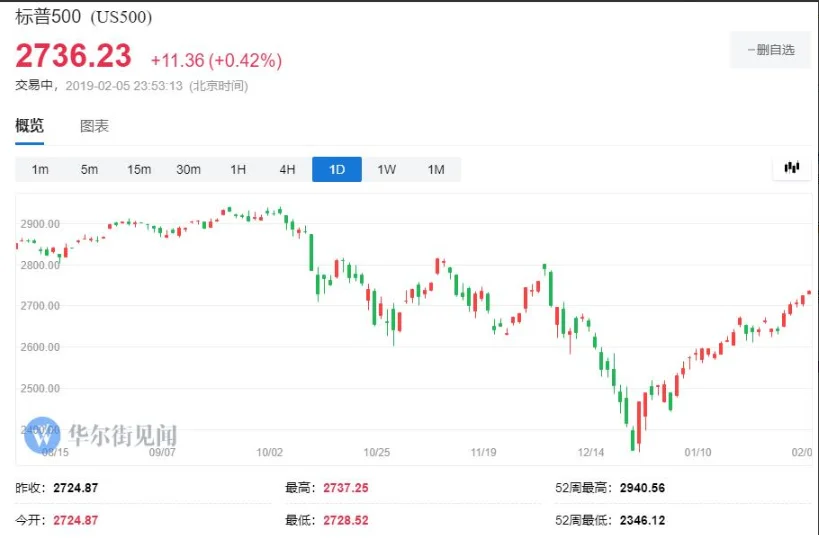Select the 1W timeframe
This screenshot has height=538, width=819.
387,169
